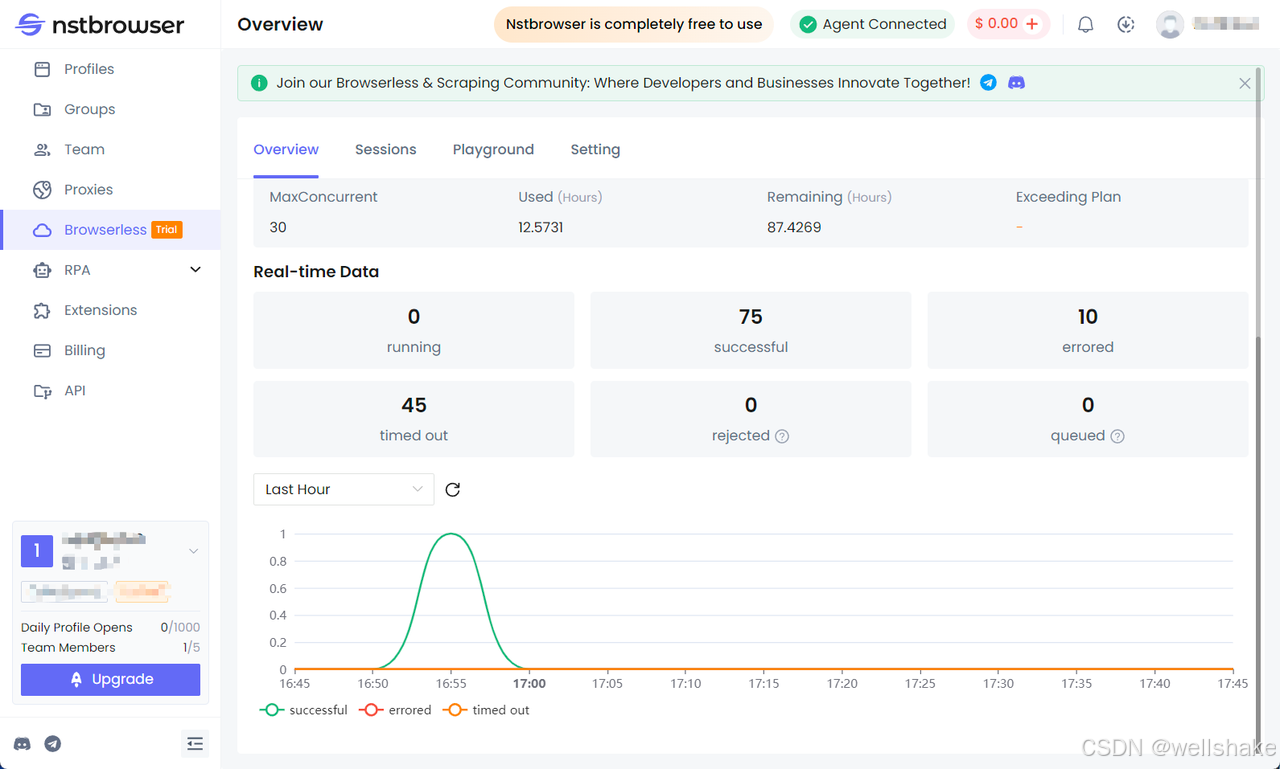Click the nstbrowser logo
The image size is (1280, 769).
pos(100,24)
